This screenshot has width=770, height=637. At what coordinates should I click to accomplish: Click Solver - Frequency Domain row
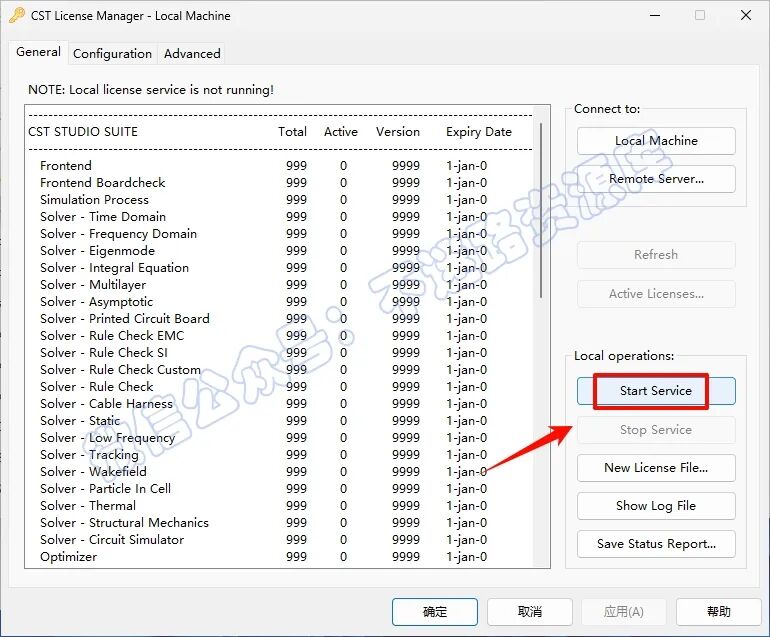click(x=280, y=234)
